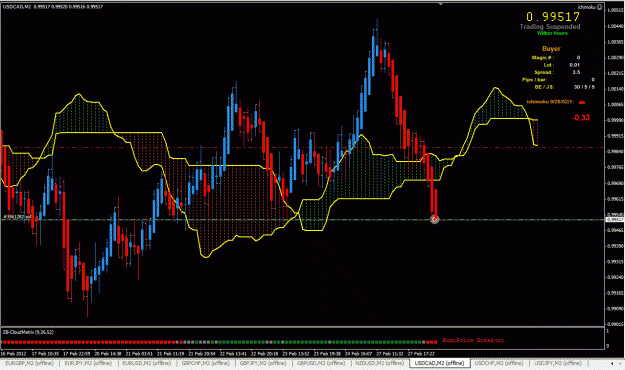Open the USDCHF,M2 (offline) chart tab
Image resolution: width=625 pixels, height=370 pixels.
[x=499, y=363]
